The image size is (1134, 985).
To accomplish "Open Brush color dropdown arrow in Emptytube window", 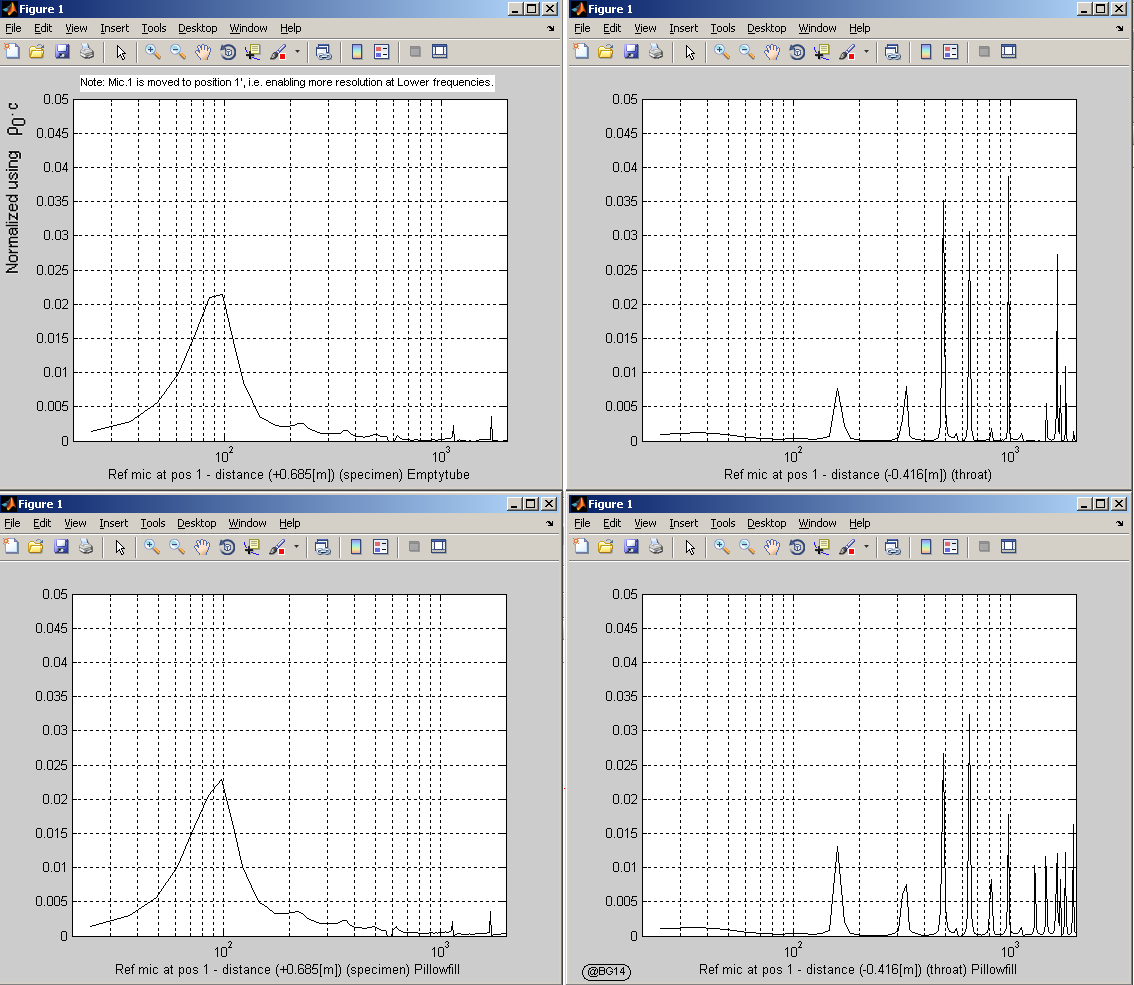I will pos(297,51).
